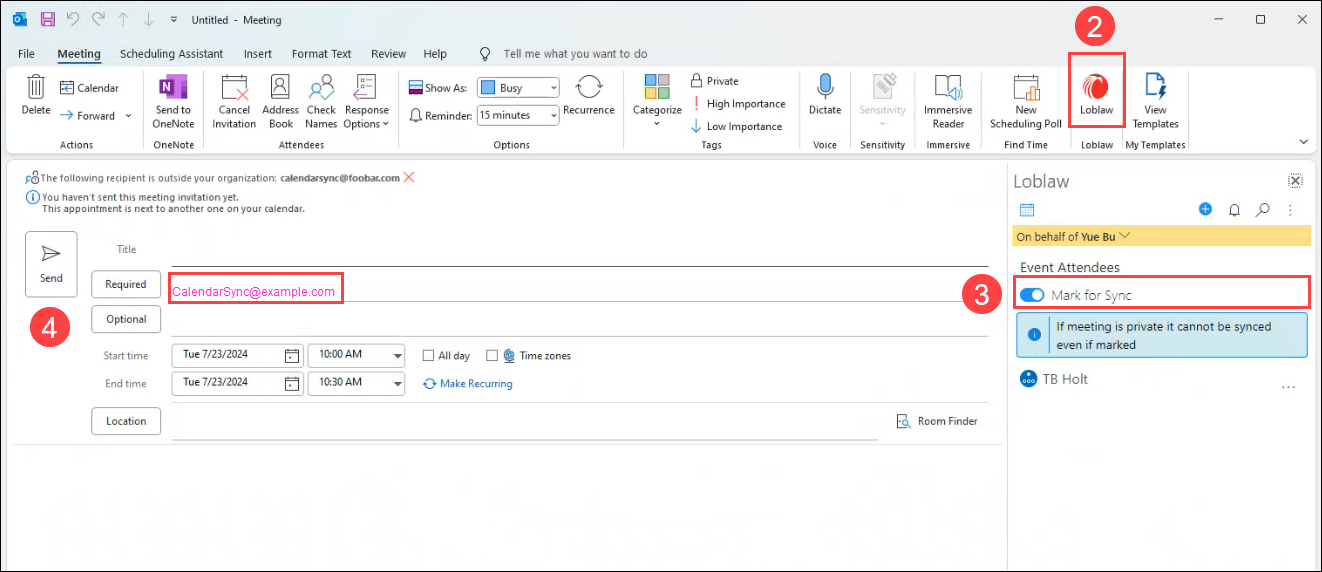Switch to Review tab
This screenshot has height=572, width=1322.
click(388, 54)
